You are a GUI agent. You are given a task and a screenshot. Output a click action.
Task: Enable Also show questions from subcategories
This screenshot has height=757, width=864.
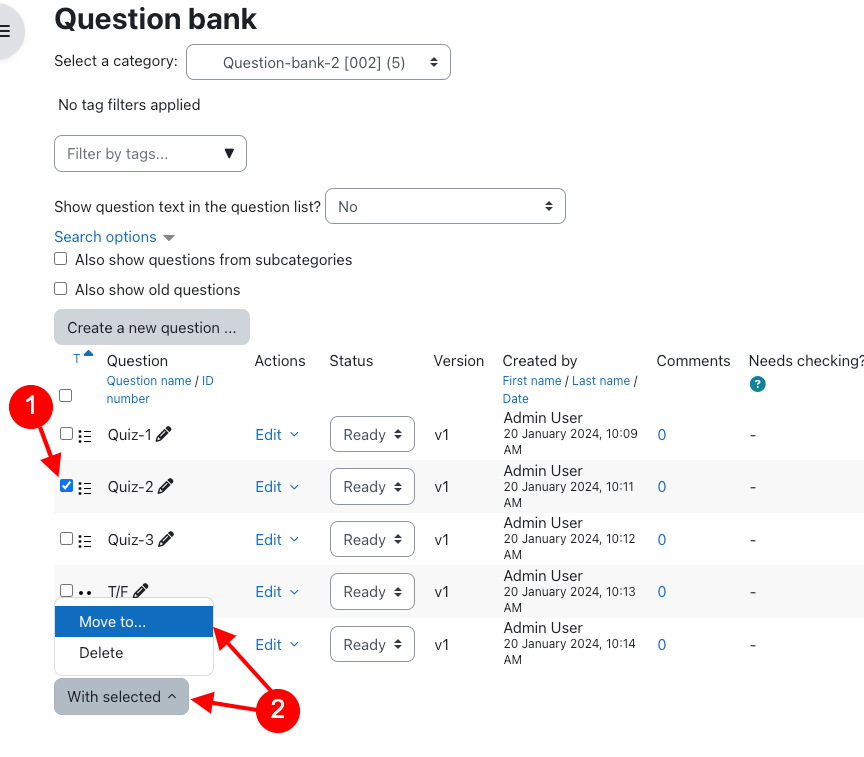pos(61,259)
